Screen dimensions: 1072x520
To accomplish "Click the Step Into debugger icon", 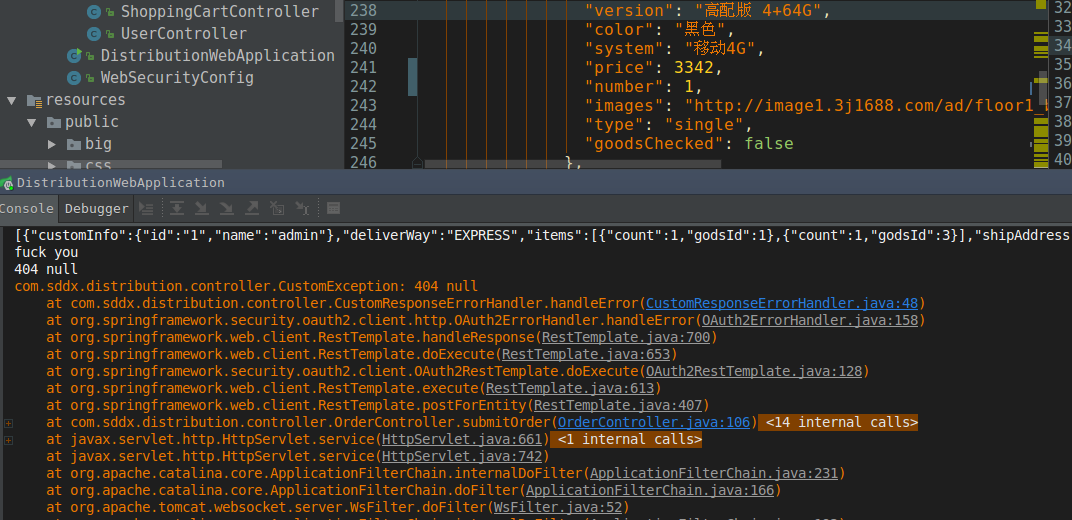I will pos(202,208).
